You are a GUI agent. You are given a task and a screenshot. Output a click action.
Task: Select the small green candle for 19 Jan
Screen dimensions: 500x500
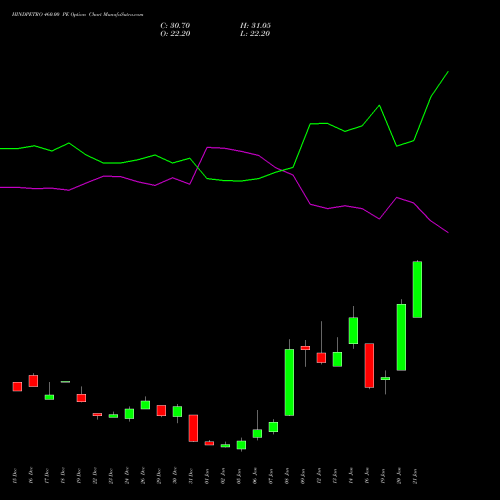(385, 379)
